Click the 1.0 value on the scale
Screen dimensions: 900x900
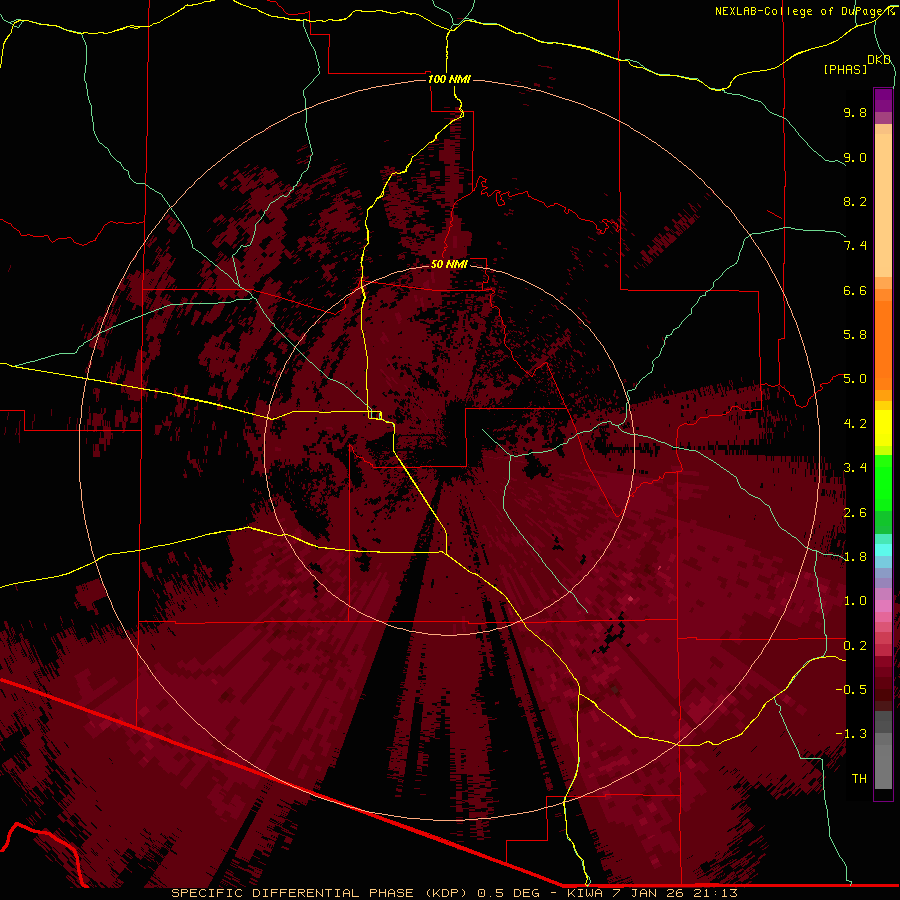coord(855,601)
